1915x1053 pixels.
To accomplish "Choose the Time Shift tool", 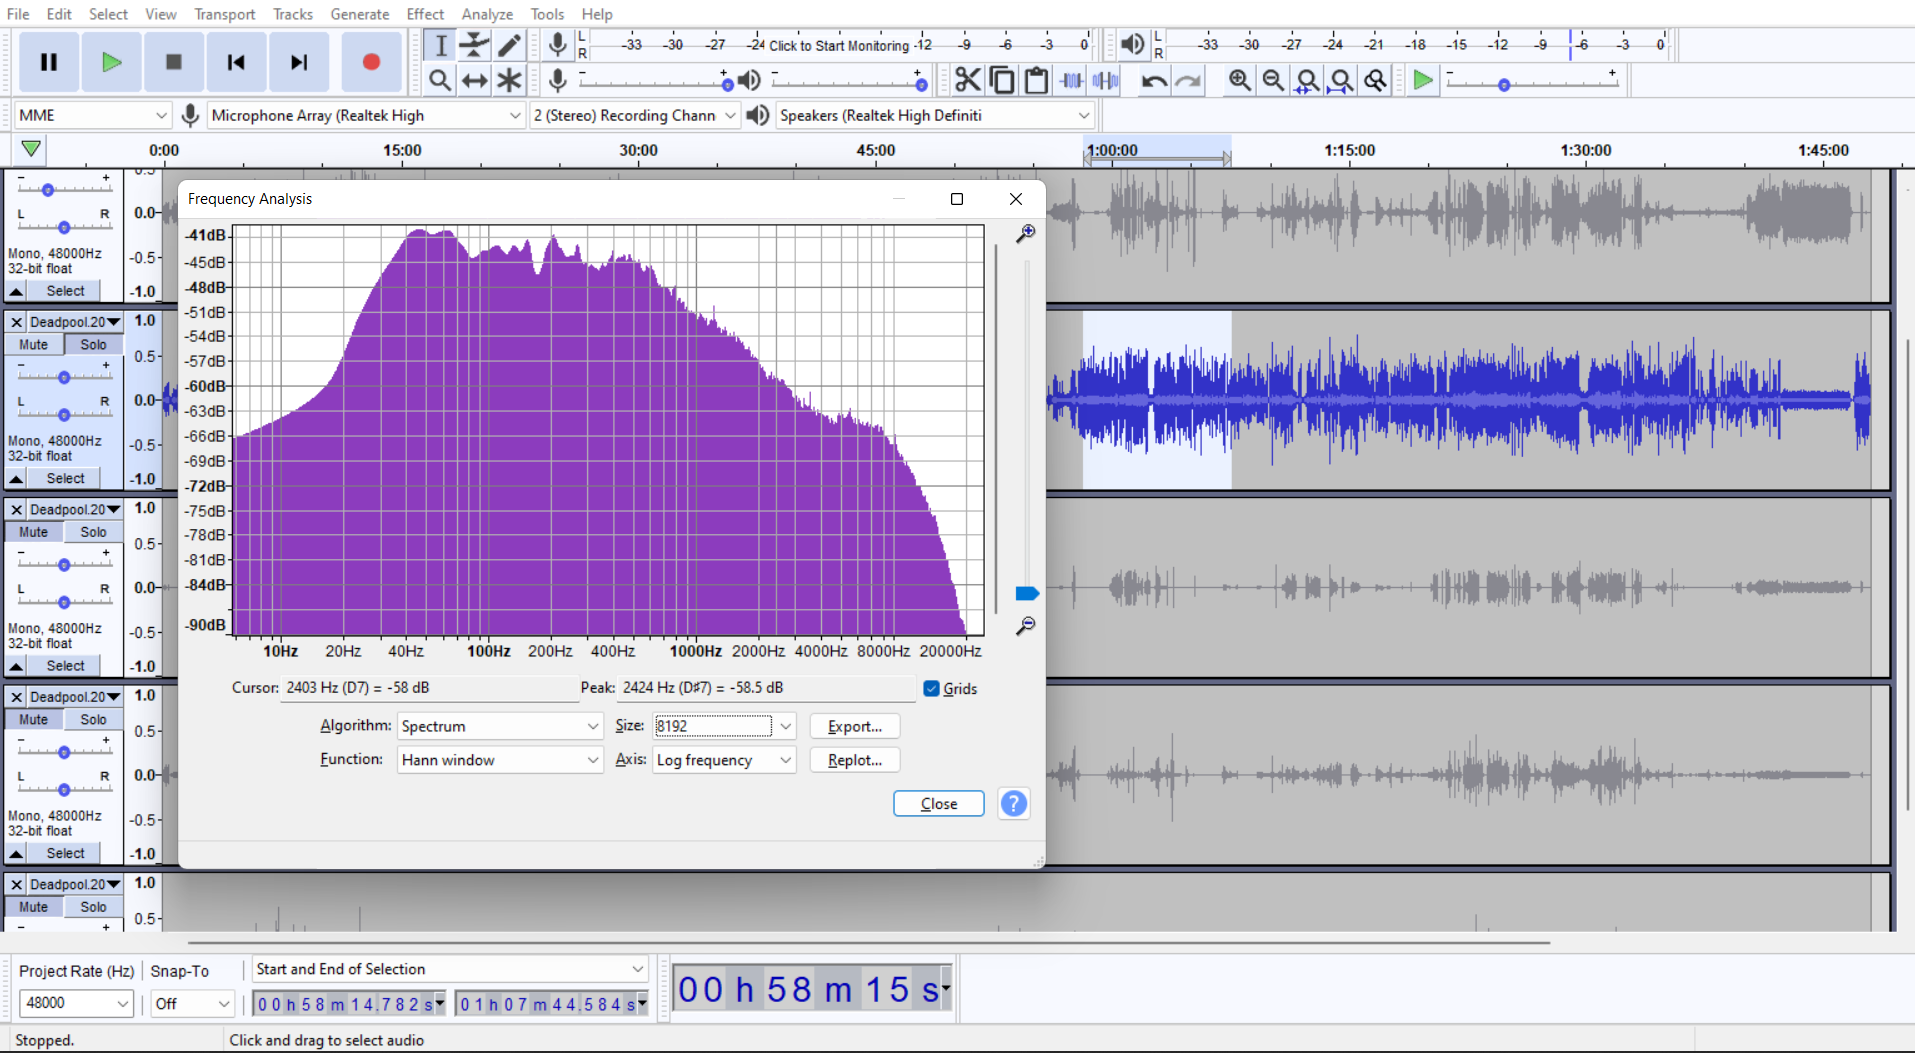I will pyautogui.click(x=474, y=80).
